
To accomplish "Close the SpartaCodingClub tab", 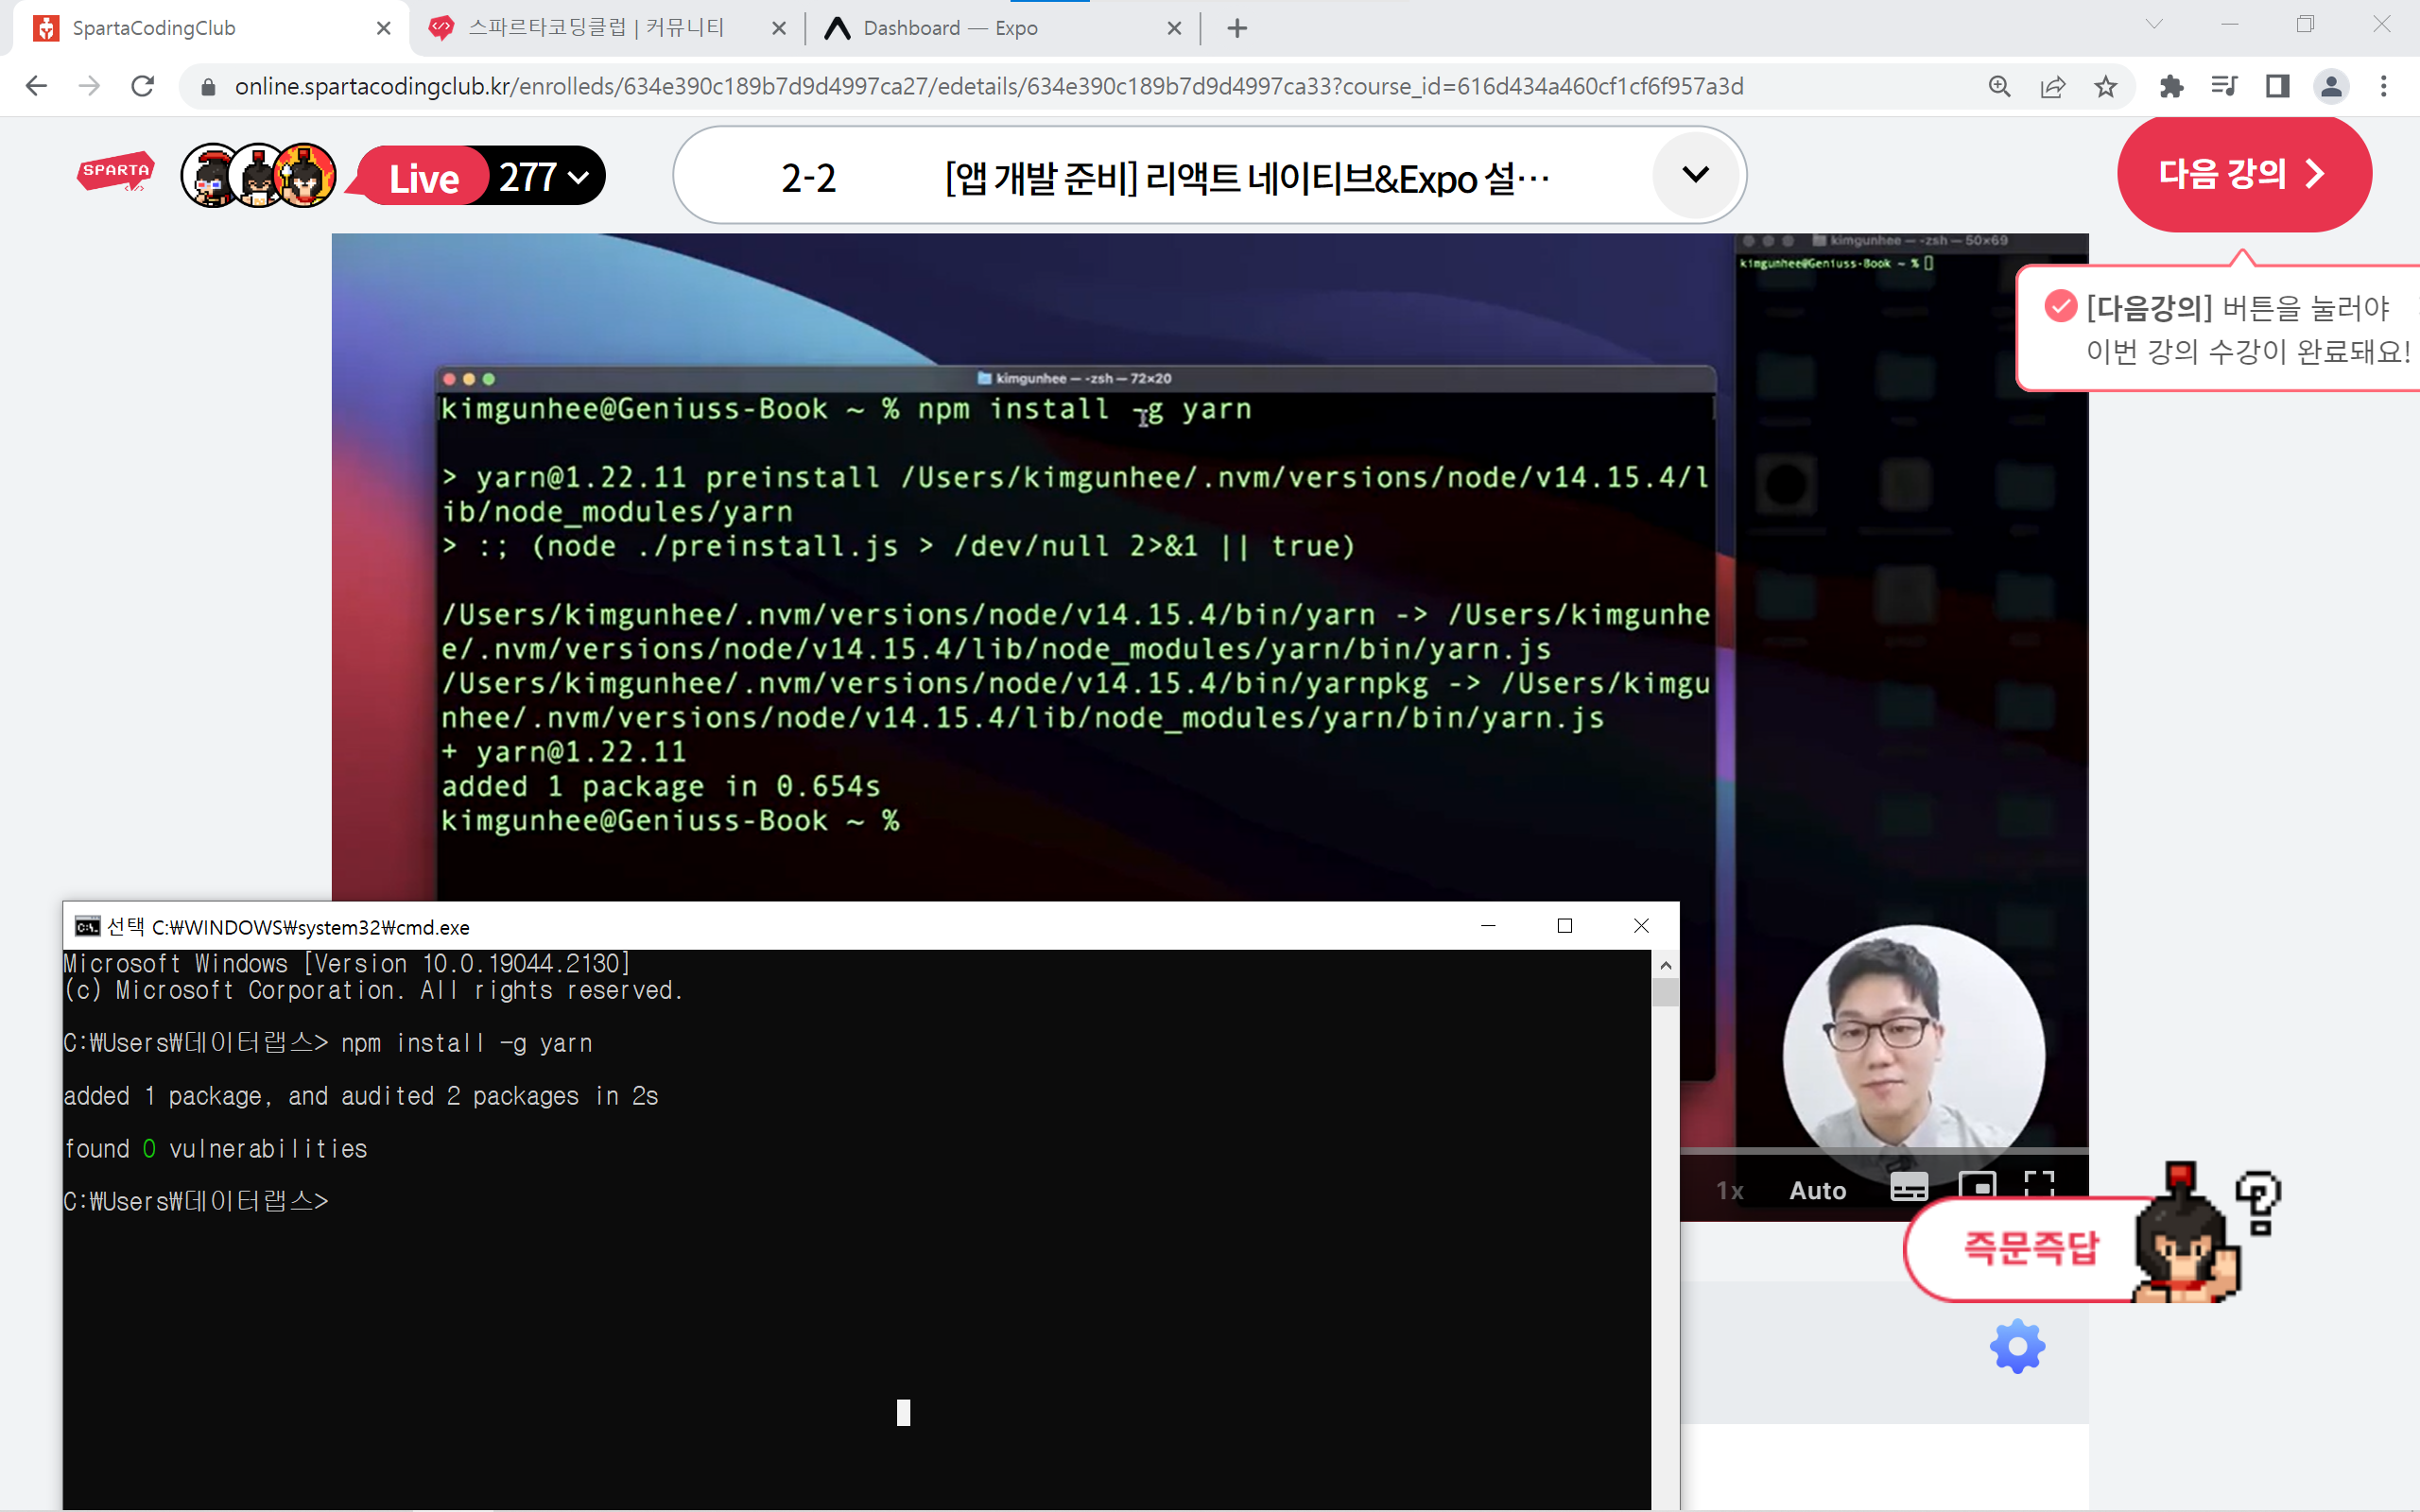I will coord(383,28).
